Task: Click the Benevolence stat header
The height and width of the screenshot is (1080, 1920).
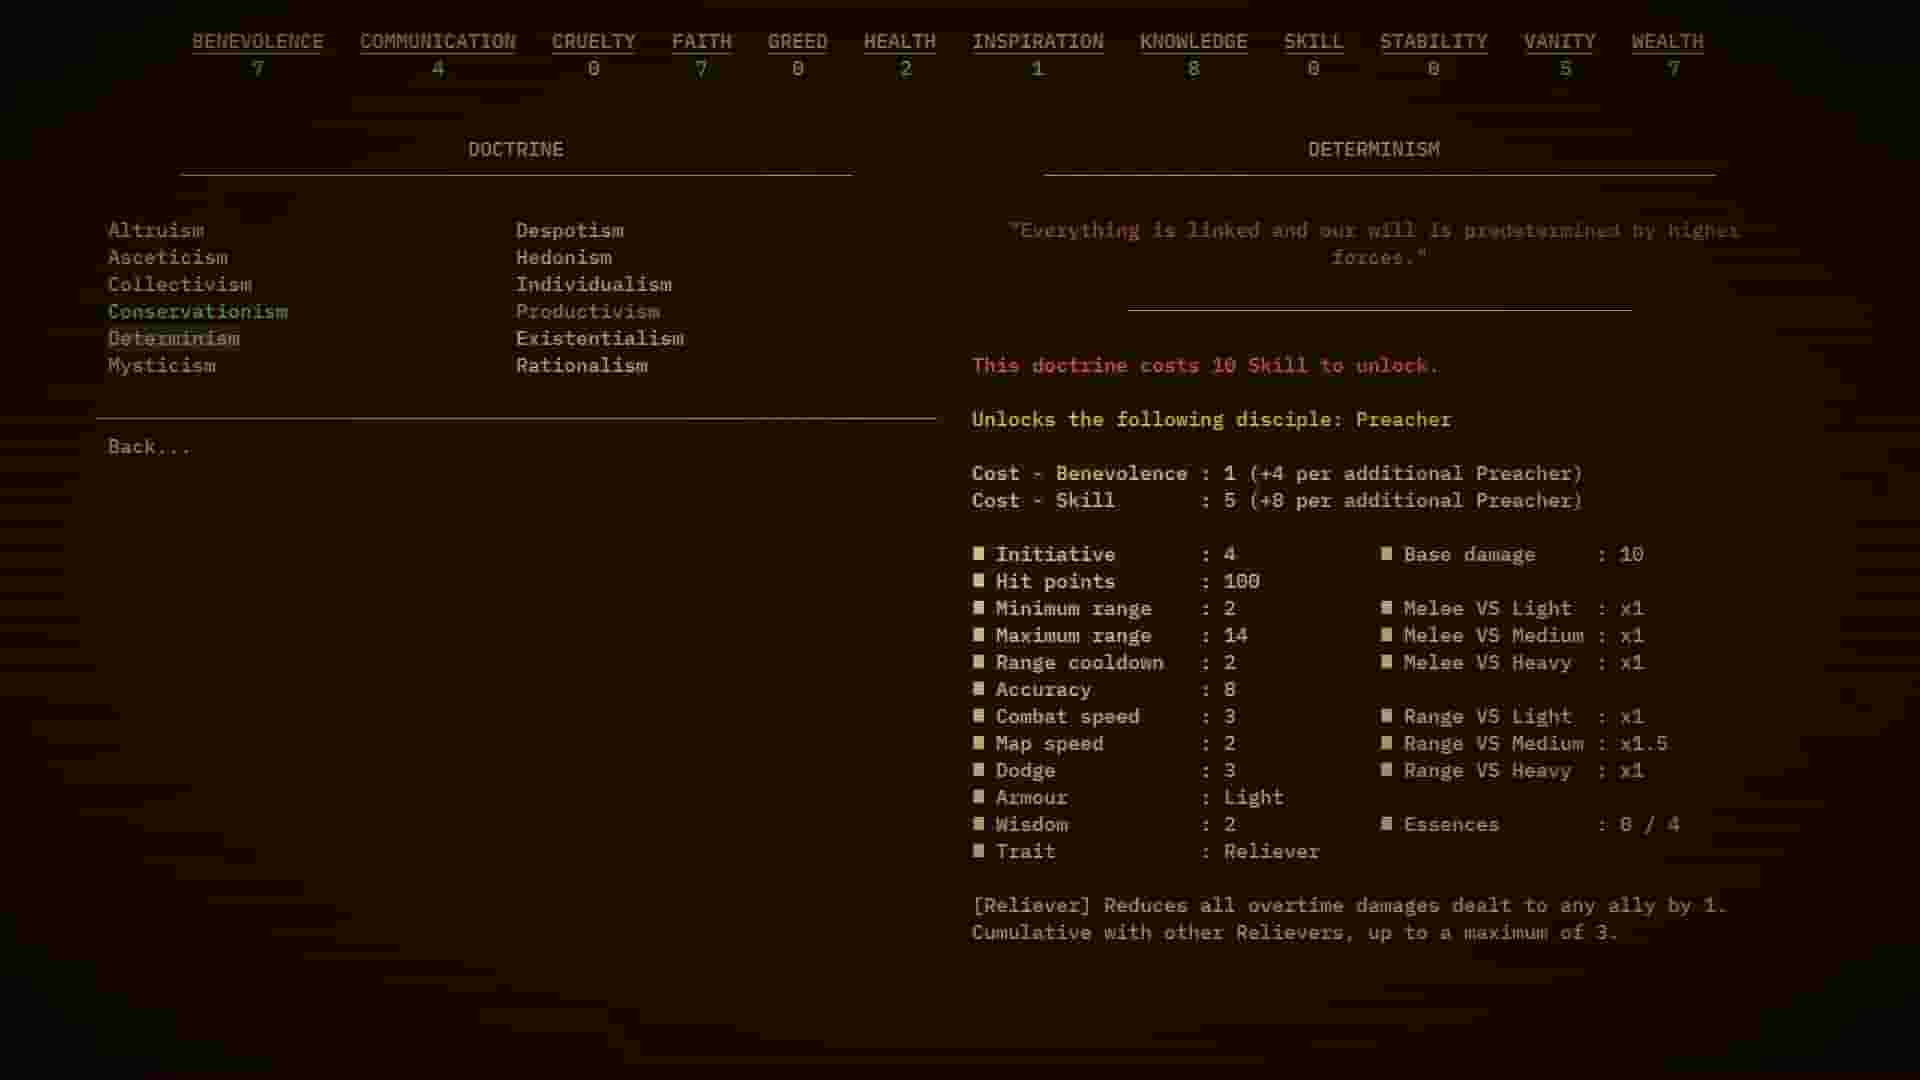Action: point(258,41)
